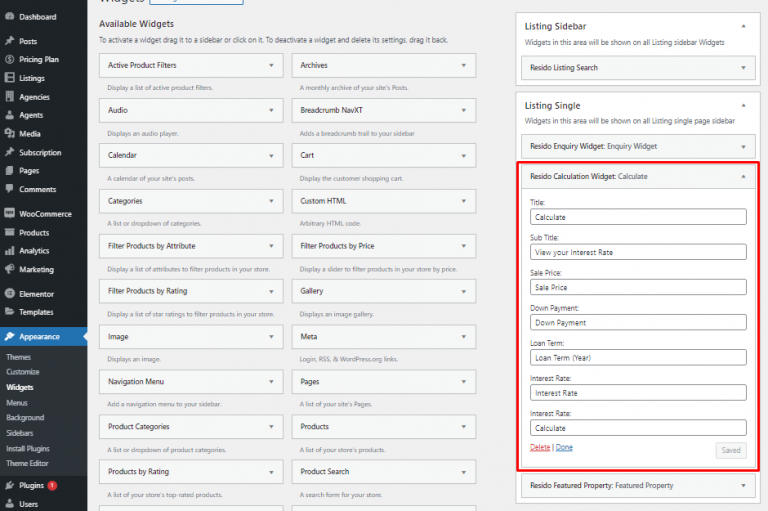Click the Sale Price input field
768x511 pixels.
point(638,288)
